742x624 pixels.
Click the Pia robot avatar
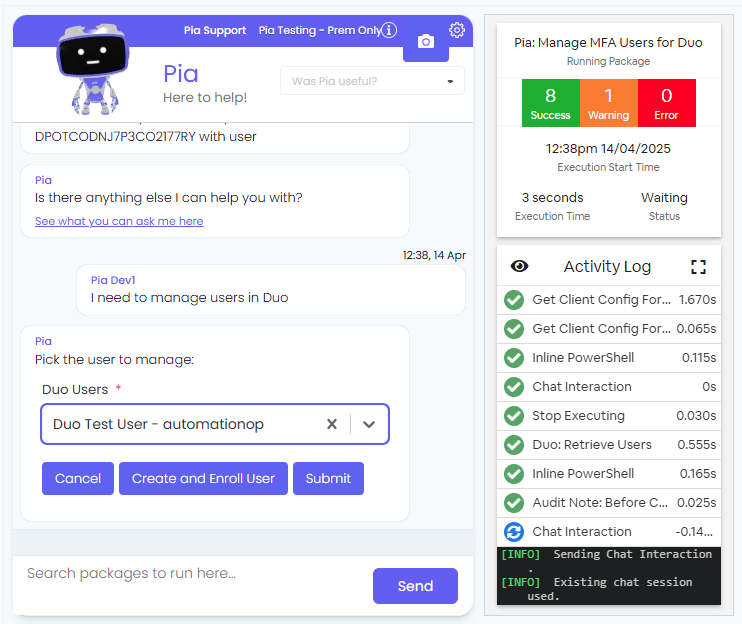coord(92,69)
